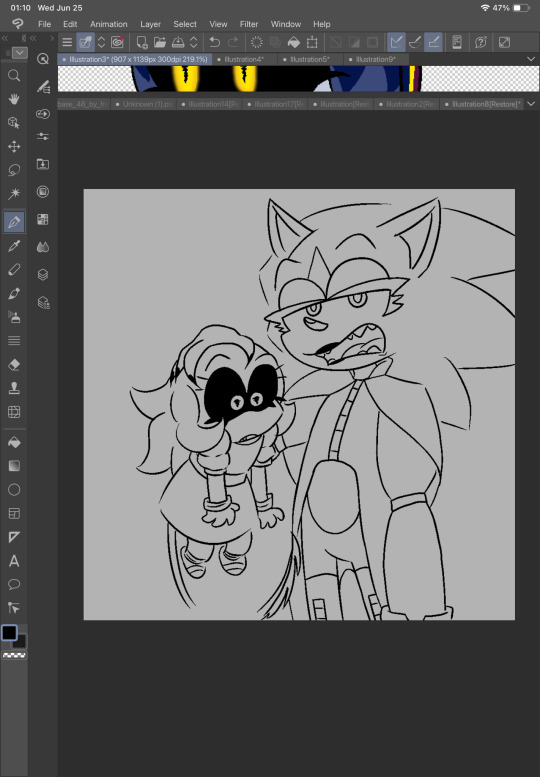Viewport: 540px width, 777px height.
Task: Select the Gradient tool
Action: pos(14,466)
